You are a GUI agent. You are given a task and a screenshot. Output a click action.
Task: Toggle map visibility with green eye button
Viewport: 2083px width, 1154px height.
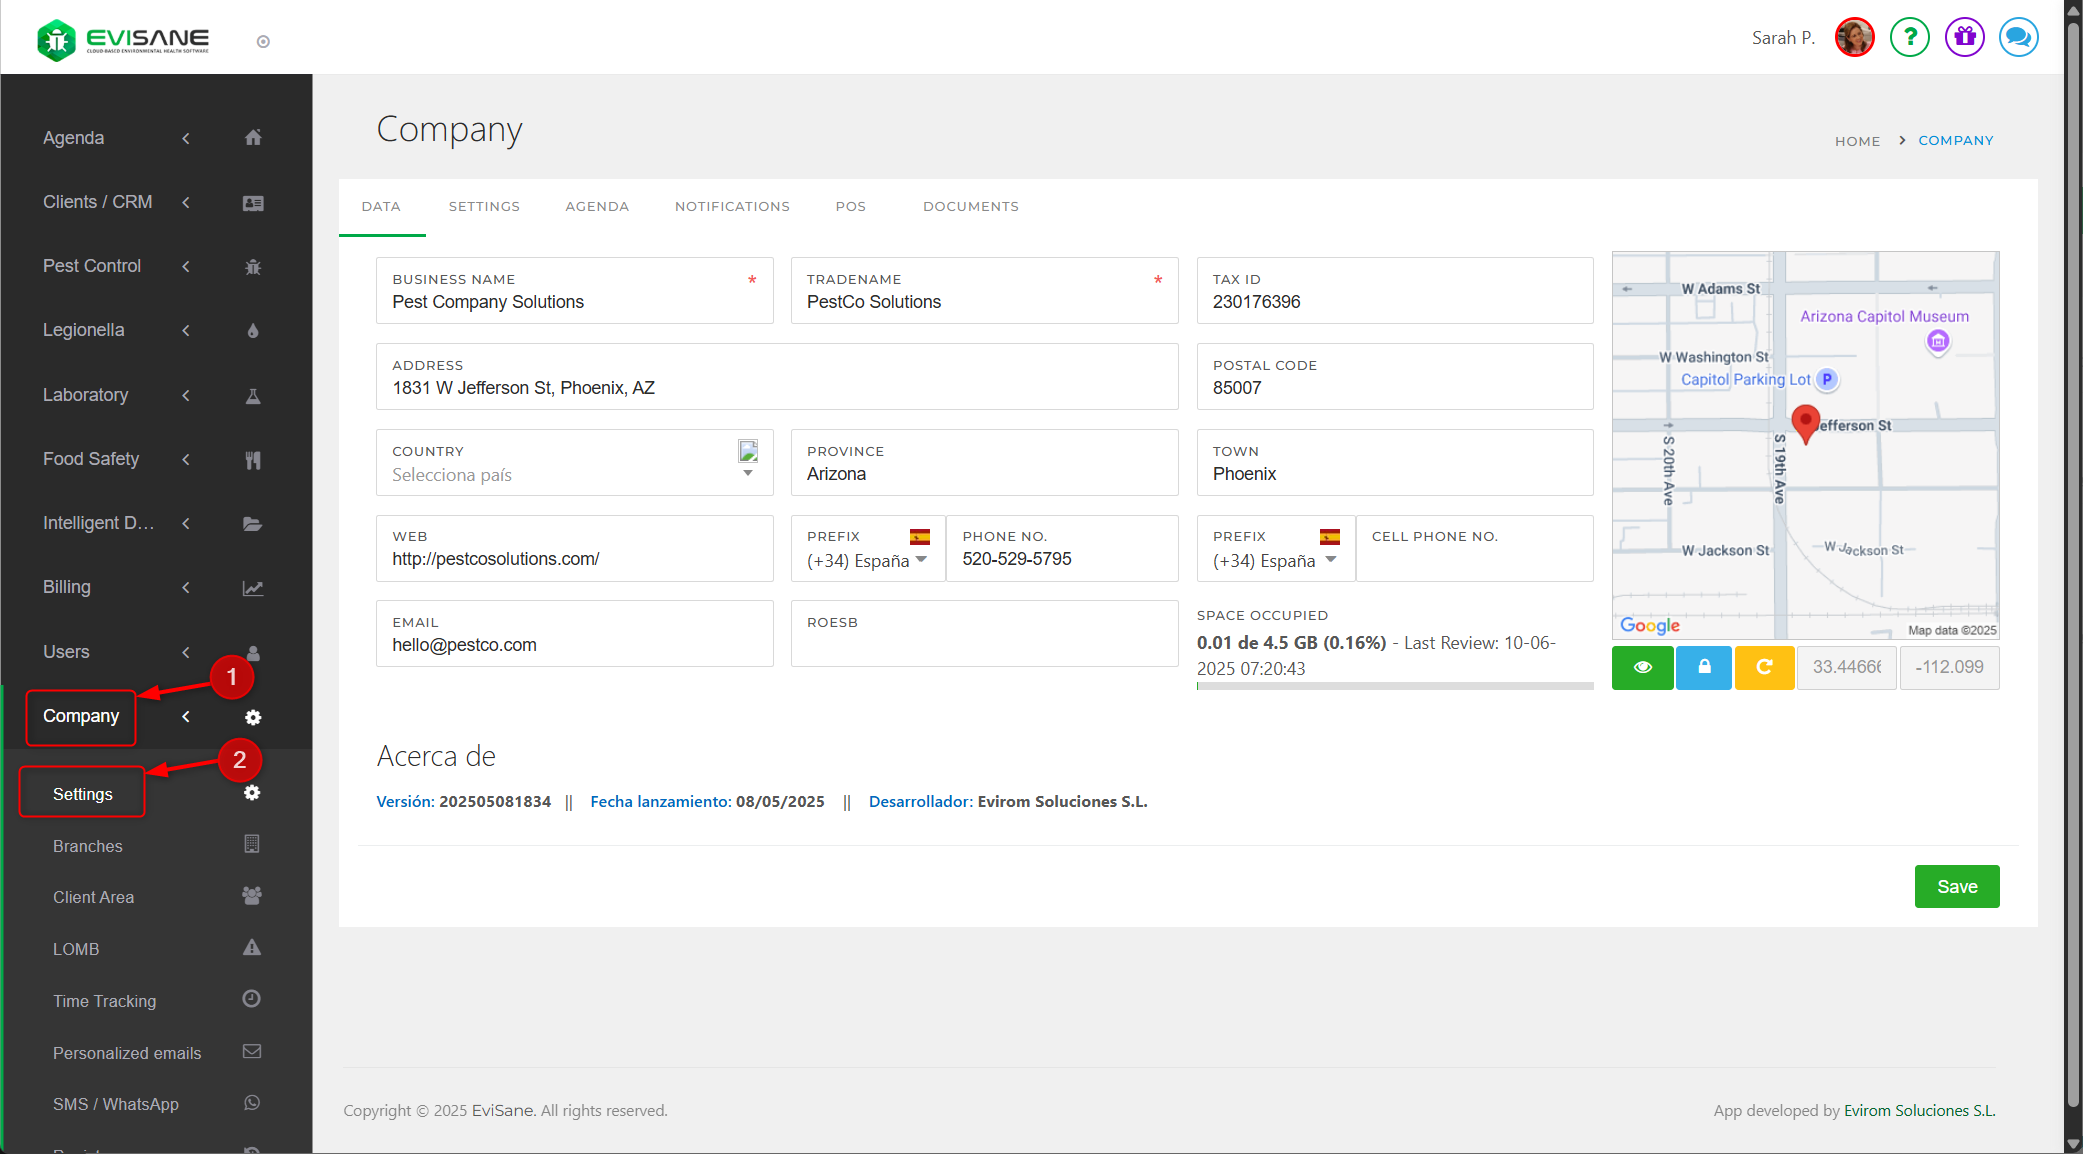tap(1643, 667)
